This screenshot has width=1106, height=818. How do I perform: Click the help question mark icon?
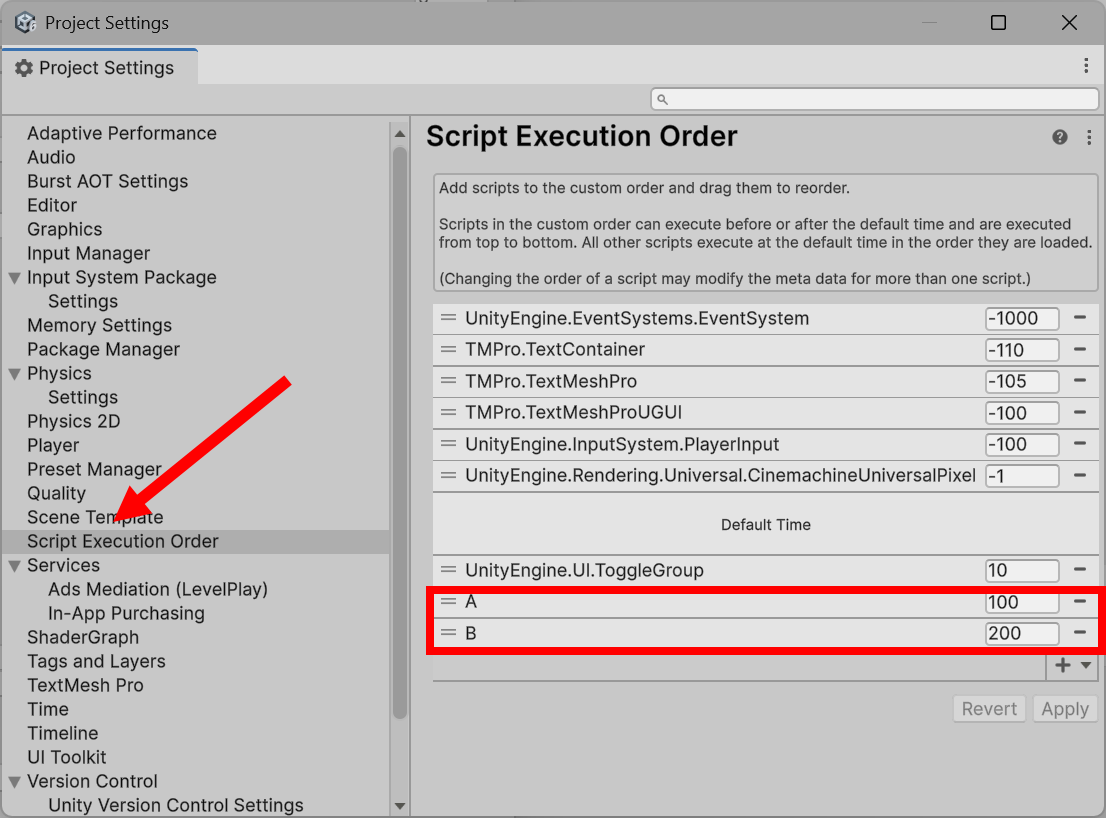(1059, 137)
